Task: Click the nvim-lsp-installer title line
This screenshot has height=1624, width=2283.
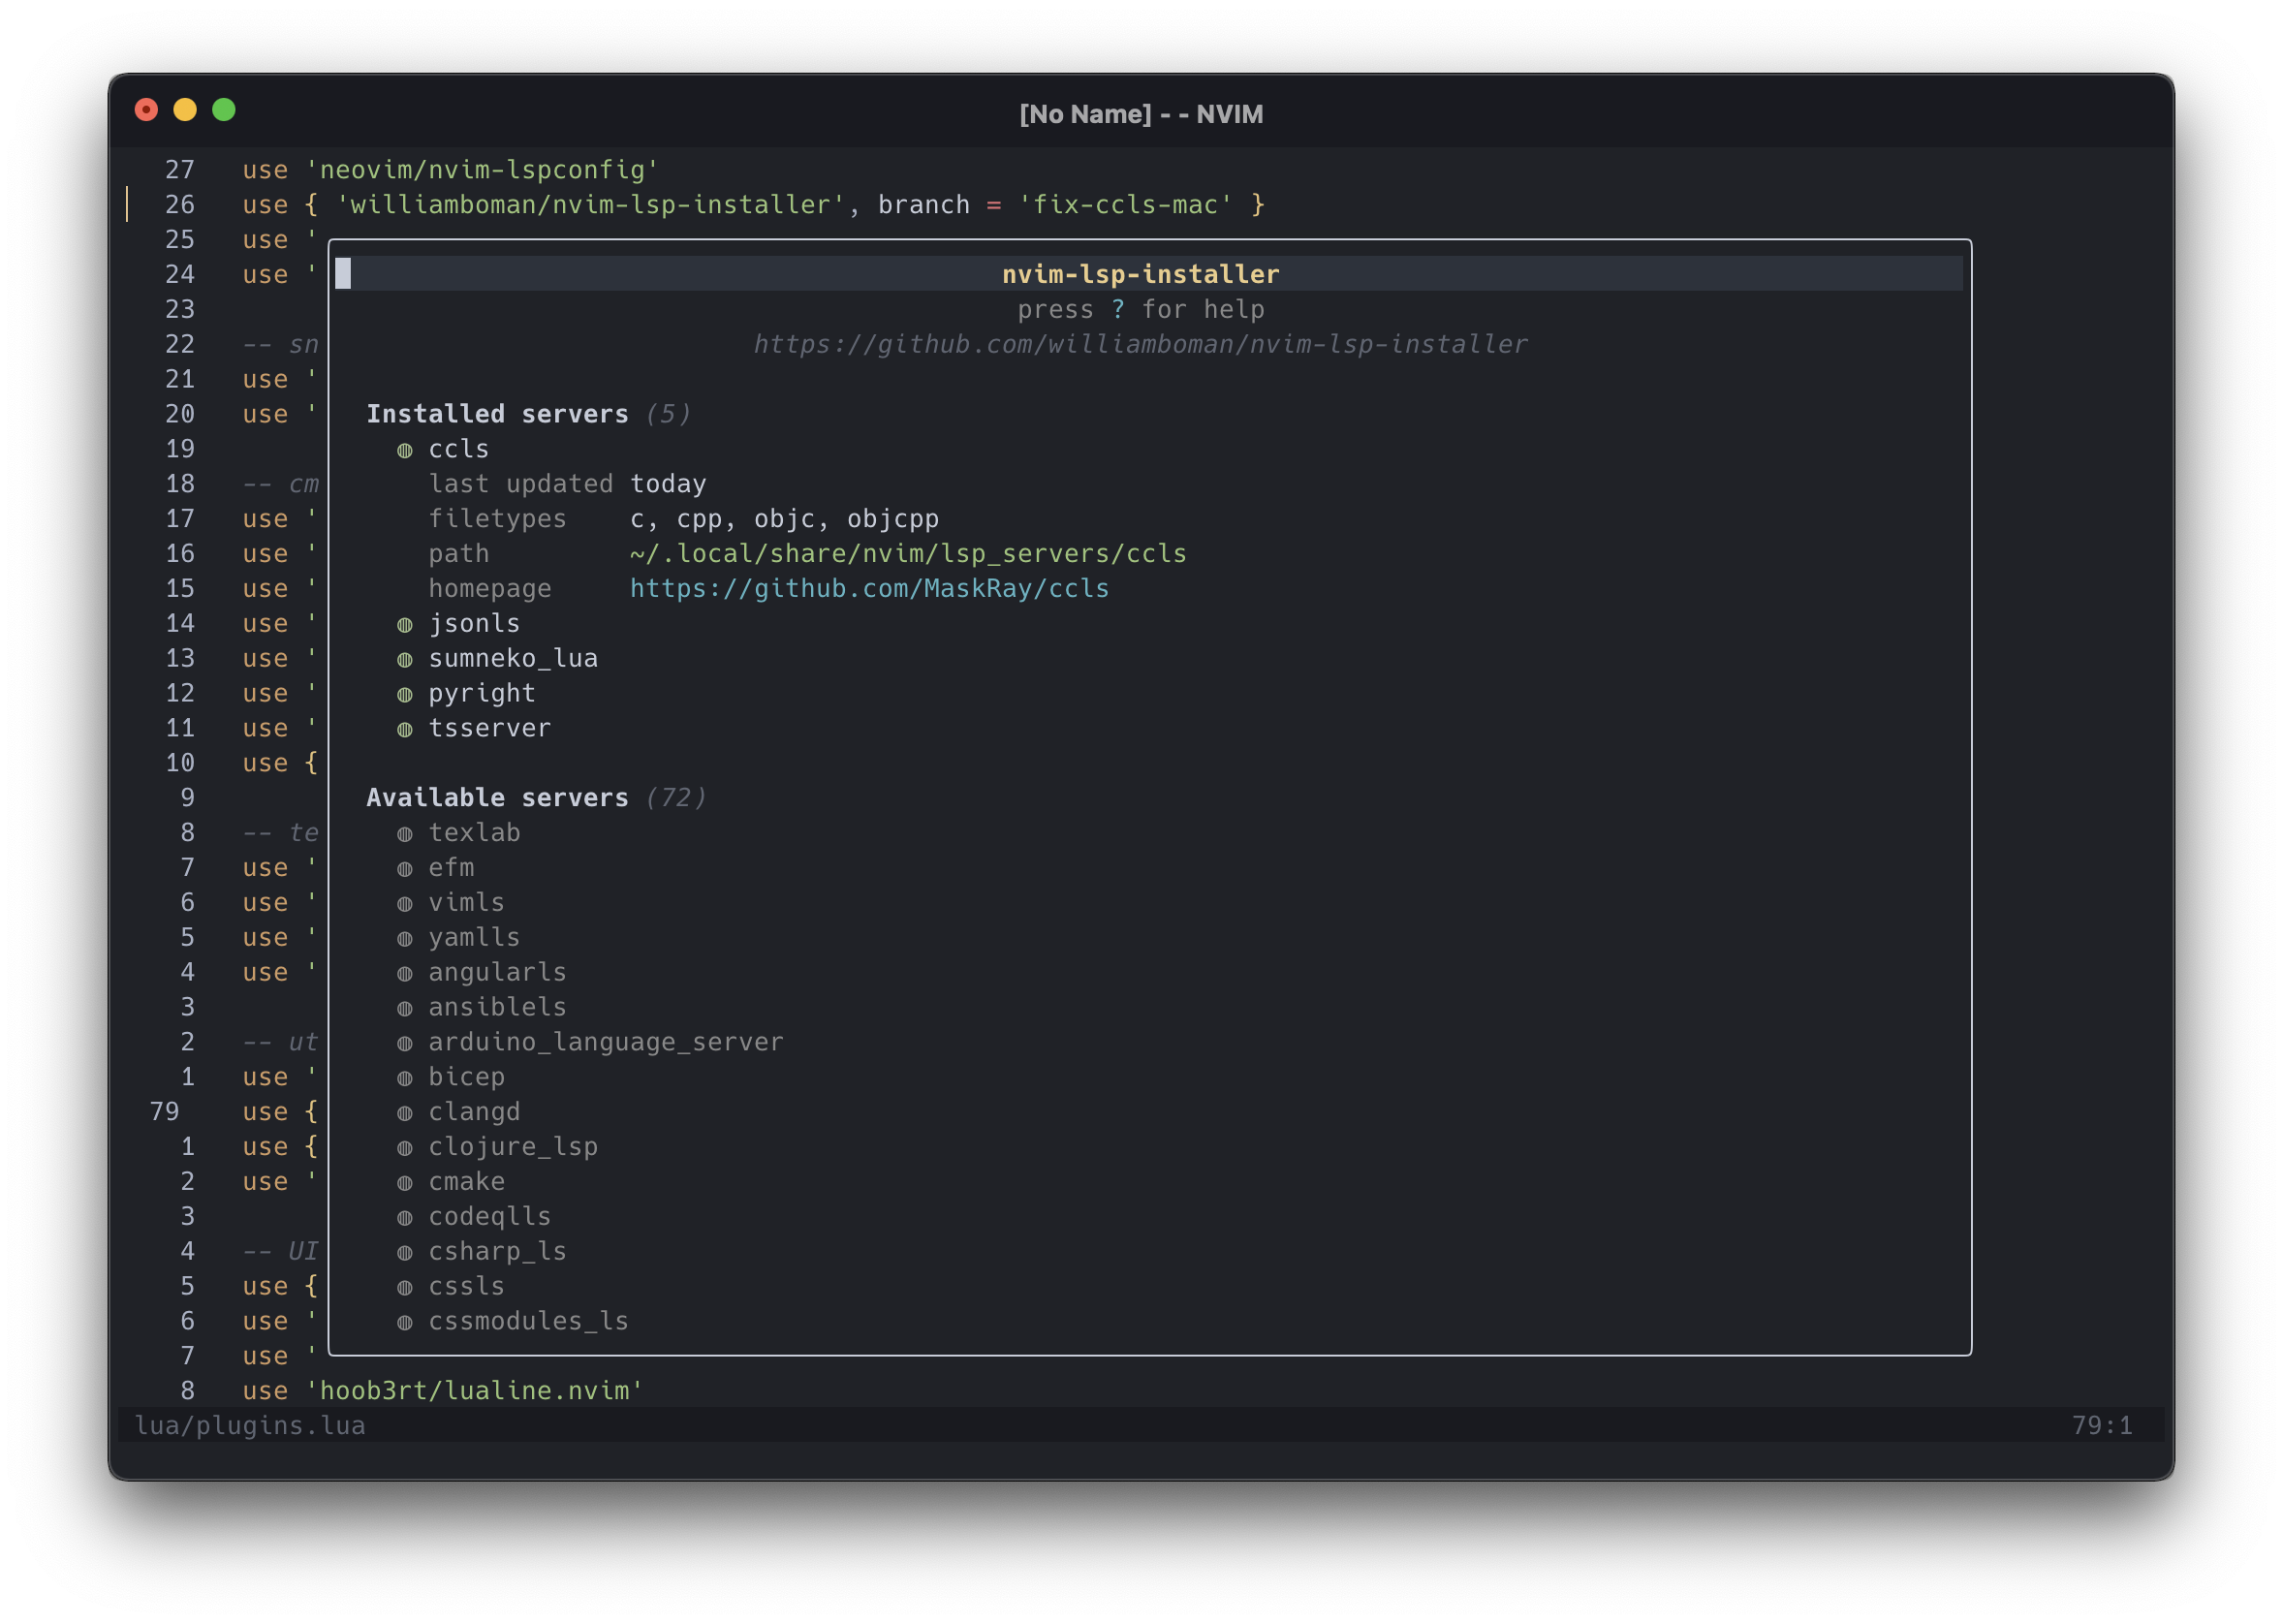Action: click(x=1139, y=273)
